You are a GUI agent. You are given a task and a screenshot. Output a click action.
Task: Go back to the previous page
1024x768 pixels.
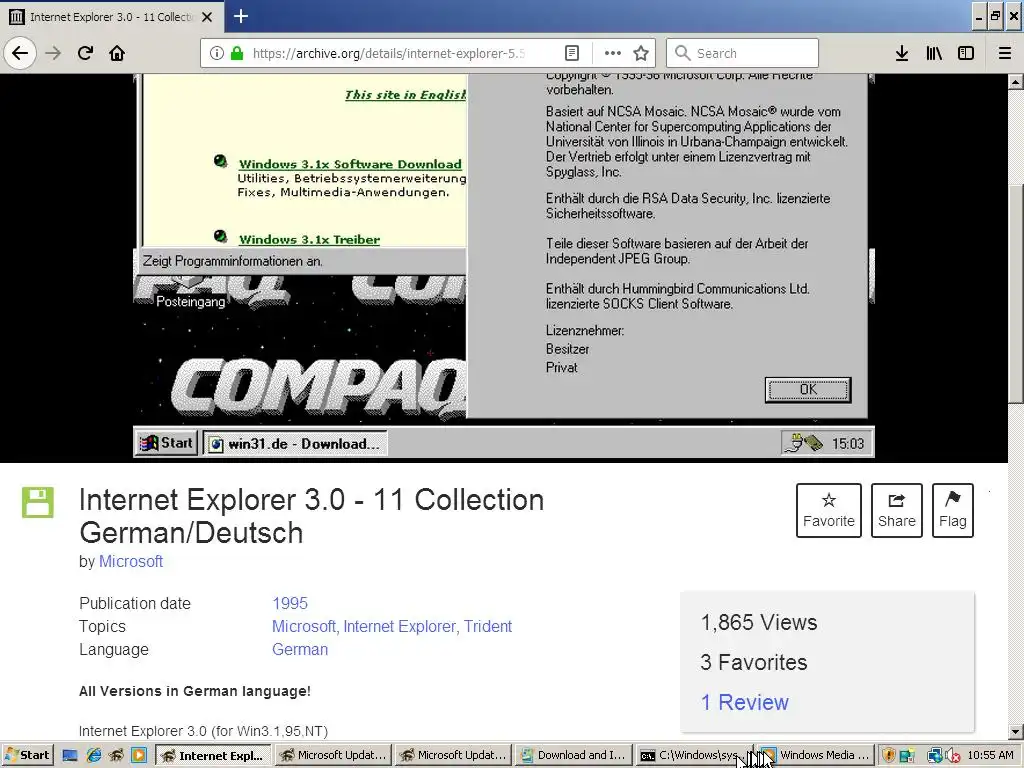coord(20,53)
